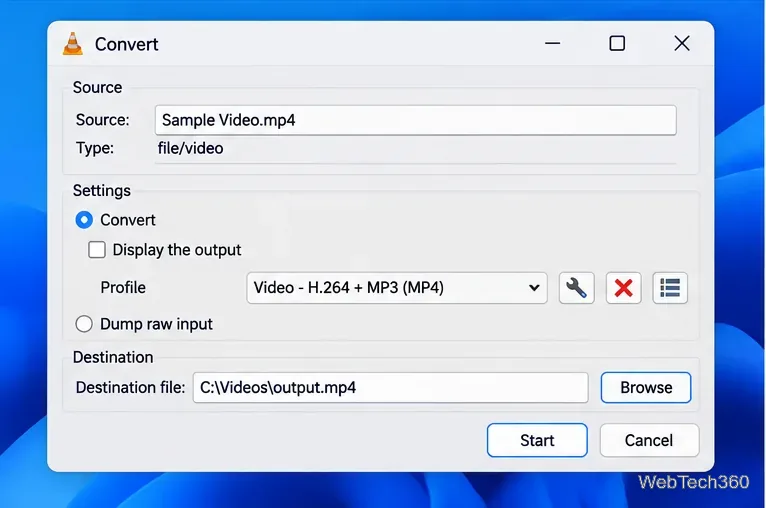
Task: Click the VLC cone icon in title bar
Action: [x=73, y=44]
